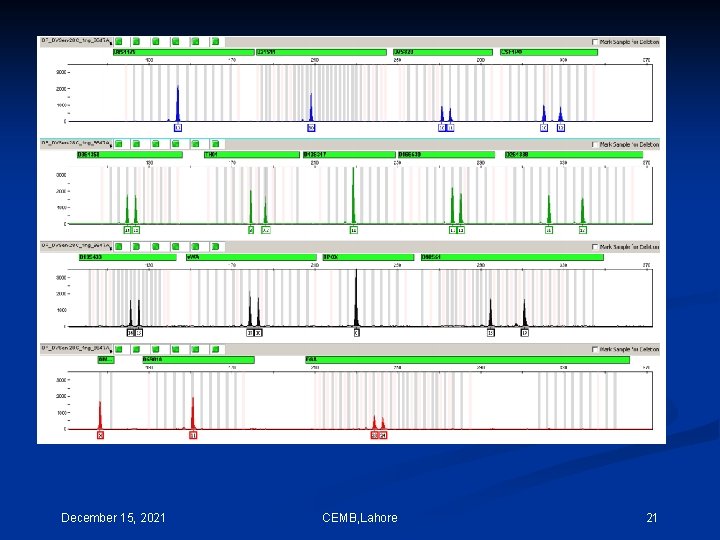Select the D16S539 marker bar
This screenshot has height=540, width=720.
(x=446, y=155)
